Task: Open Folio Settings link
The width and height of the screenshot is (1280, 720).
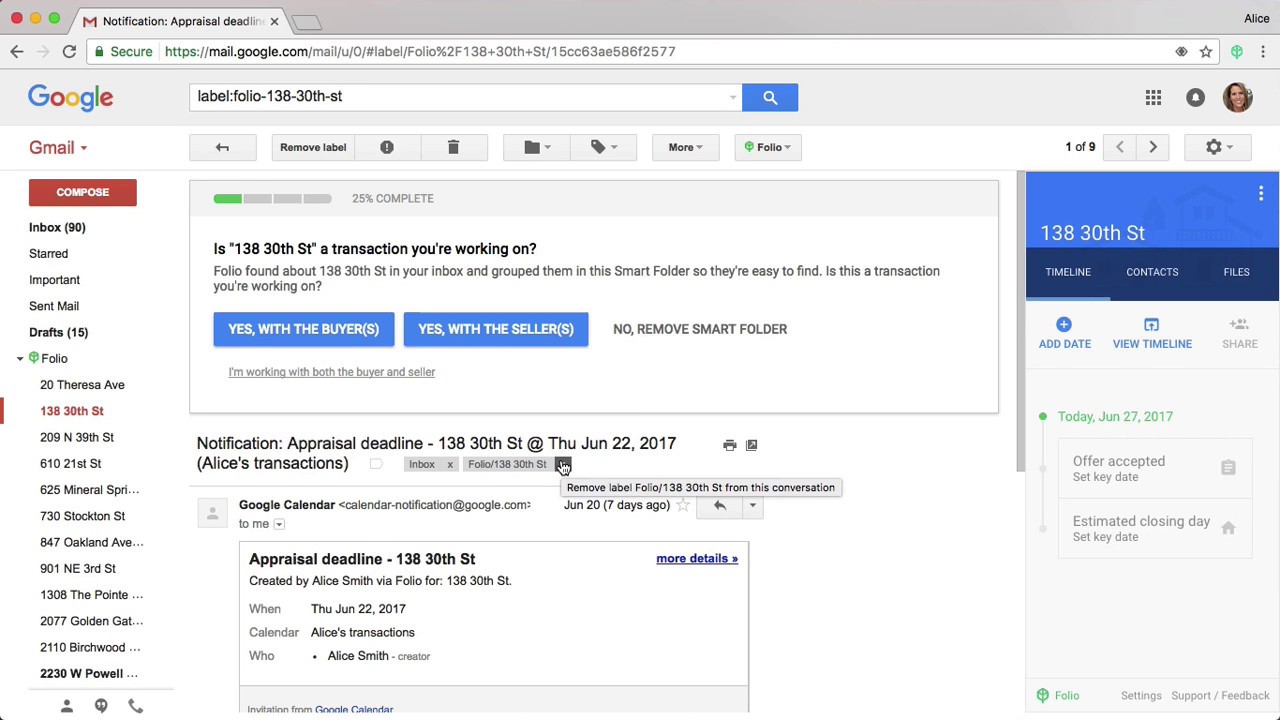Action: pos(1141,696)
